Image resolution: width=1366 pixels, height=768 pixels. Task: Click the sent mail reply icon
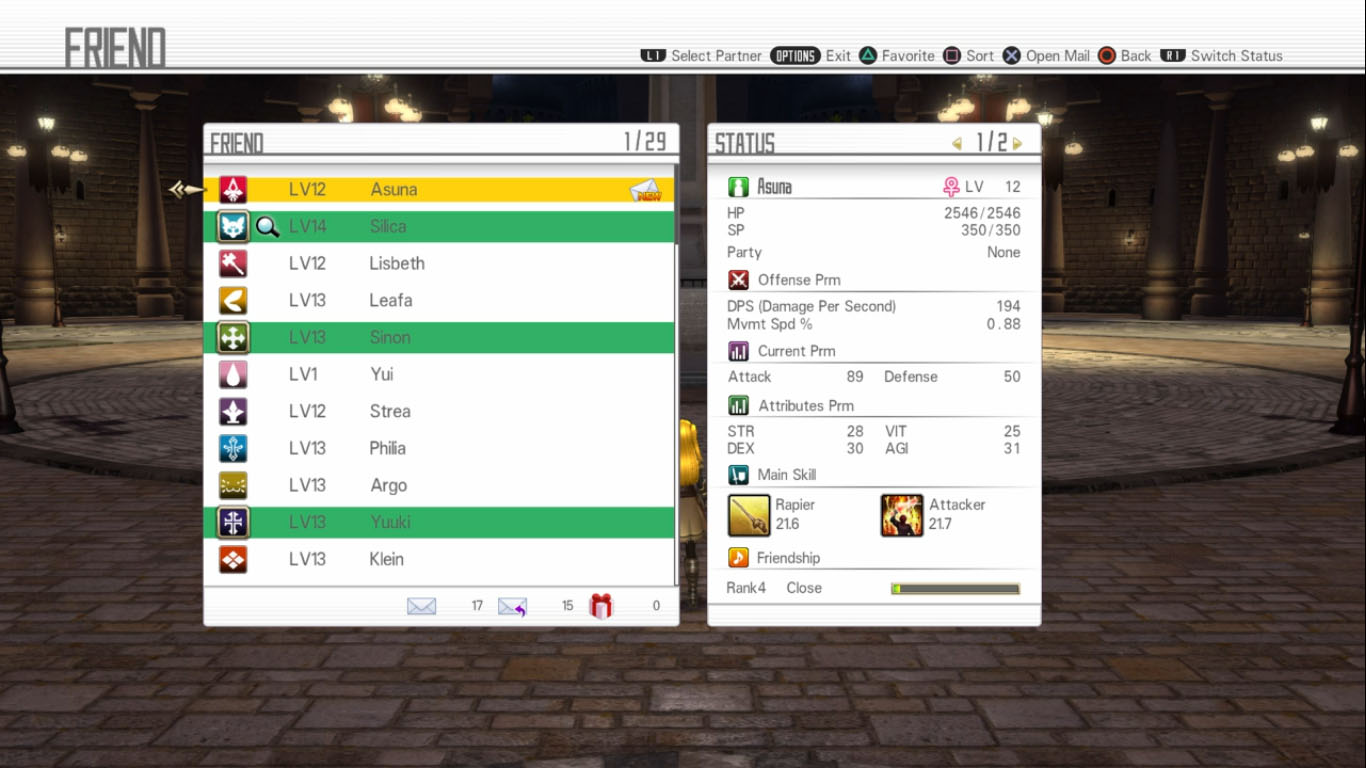coord(512,606)
